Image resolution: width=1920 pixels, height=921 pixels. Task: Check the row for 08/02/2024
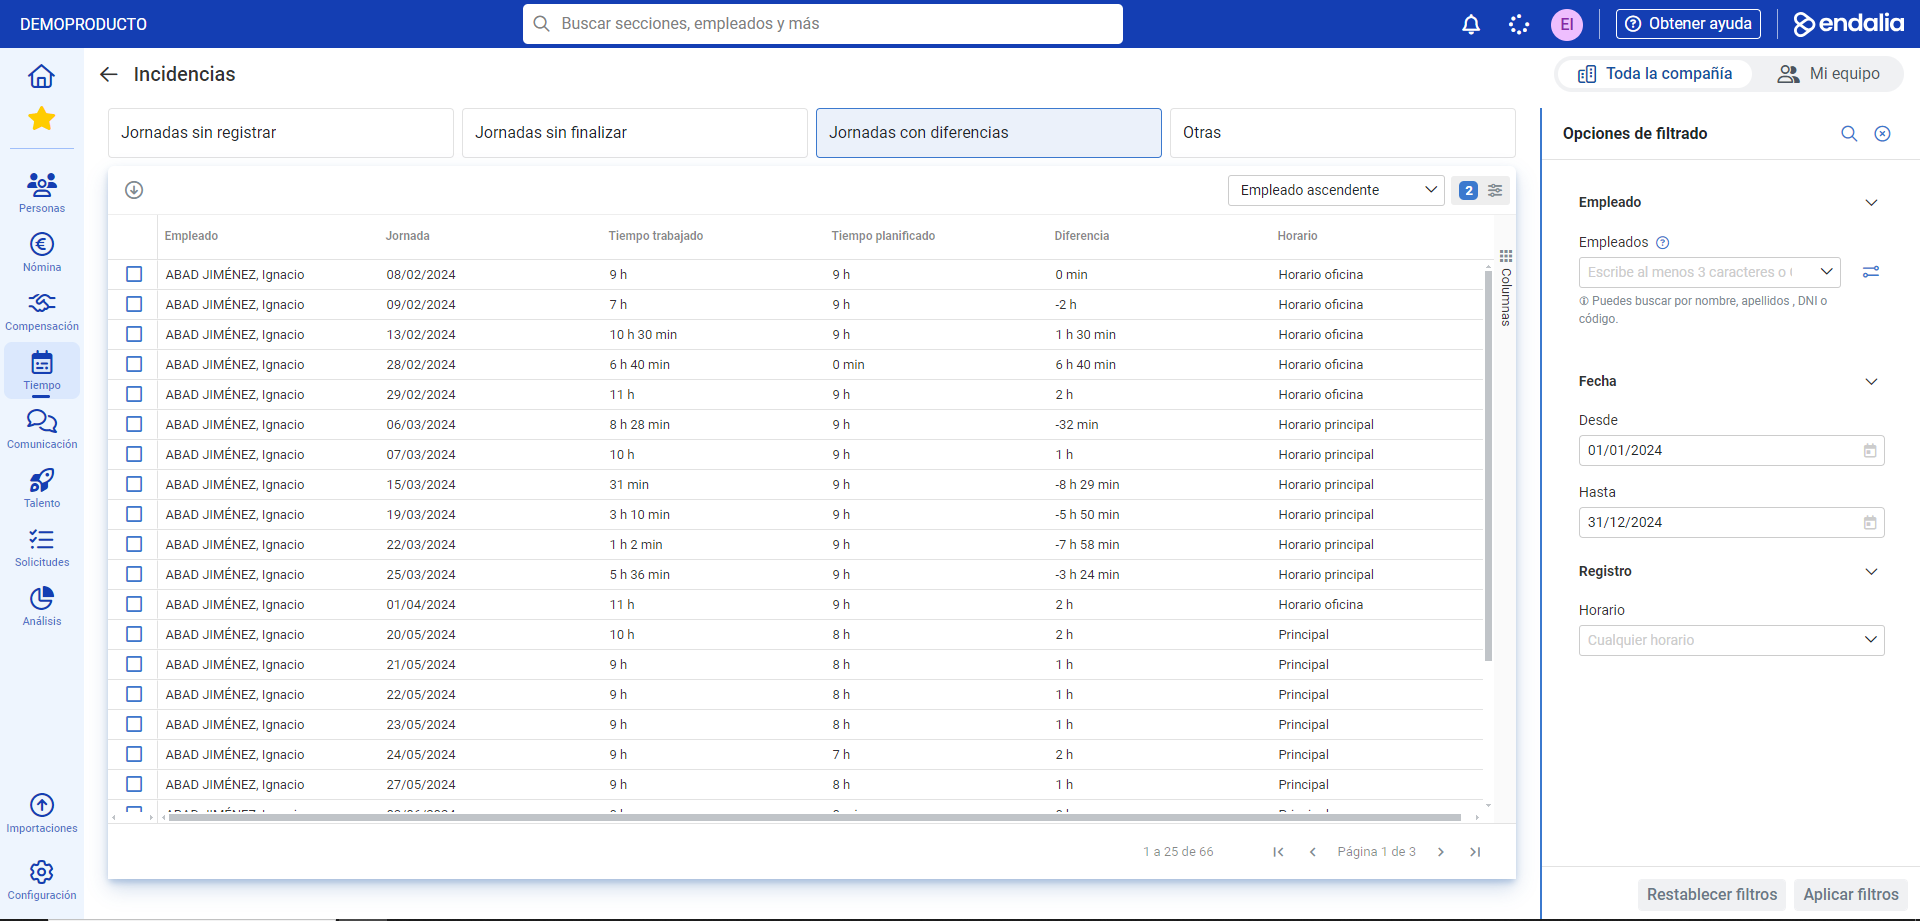tap(134, 274)
